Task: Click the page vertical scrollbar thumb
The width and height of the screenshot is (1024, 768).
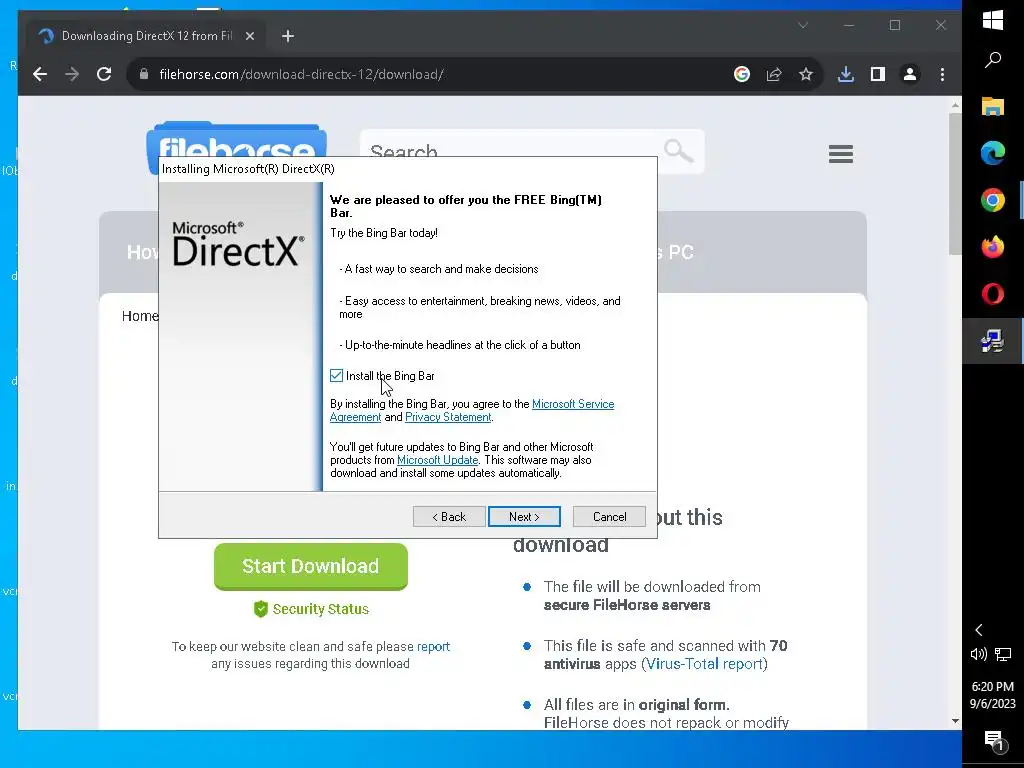Action: [x=955, y=184]
